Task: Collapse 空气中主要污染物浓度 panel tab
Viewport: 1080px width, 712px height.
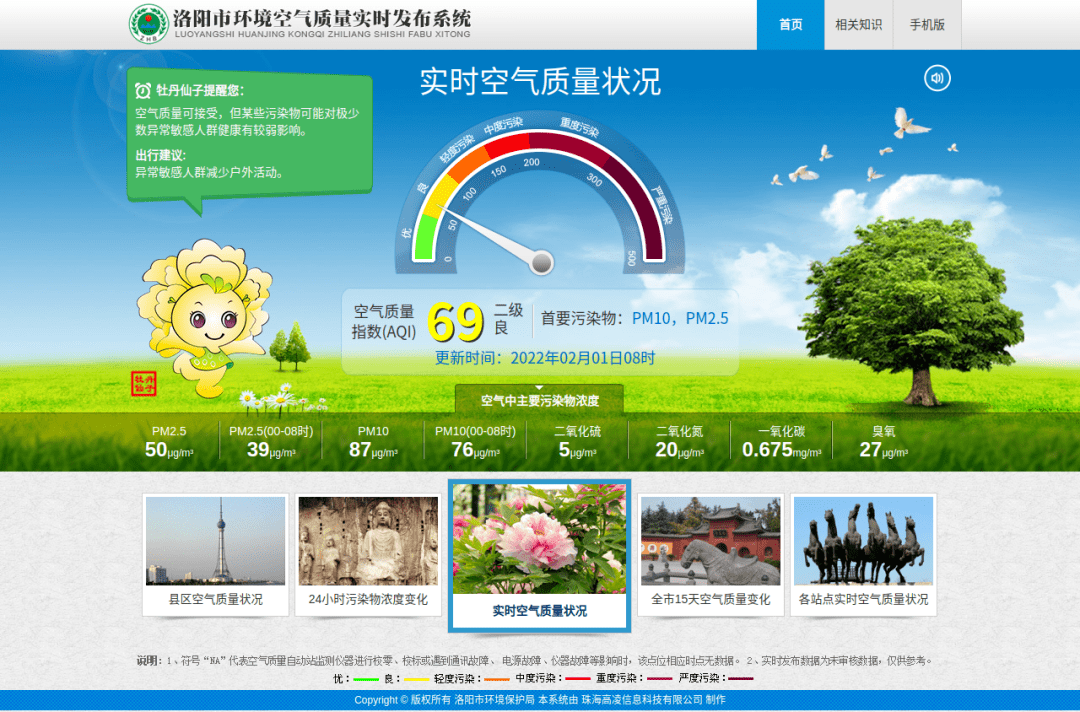Action: 539,399
